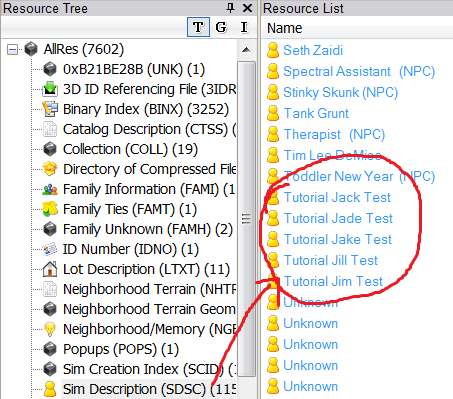Select Tutorial Jim Test resource

click(x=333, y=282)
